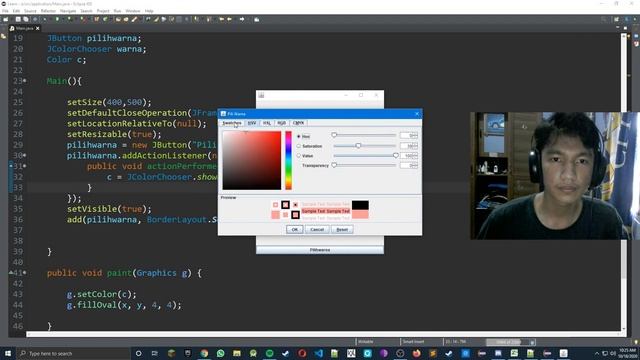
Task: Click the Transparency spinner field
Action: coord(409,166)
